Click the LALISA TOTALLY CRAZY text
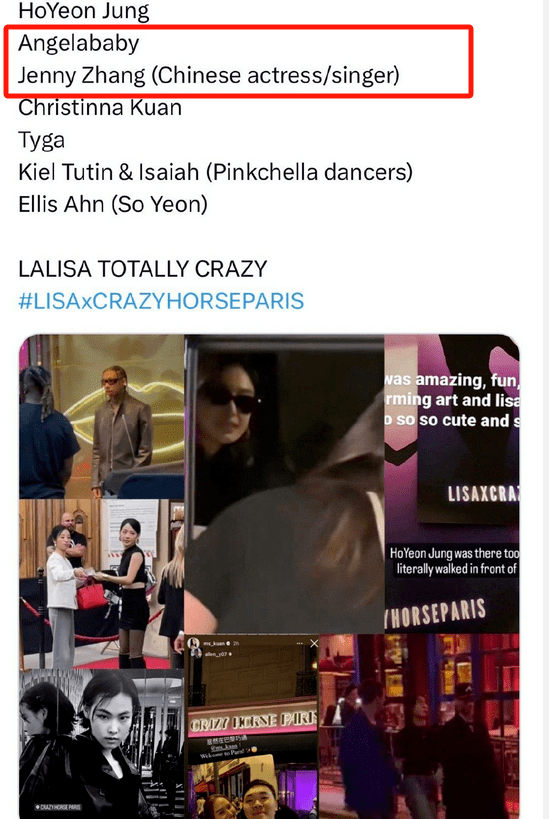The width and height of the screenshot is (549, 819). pos(143,269)
